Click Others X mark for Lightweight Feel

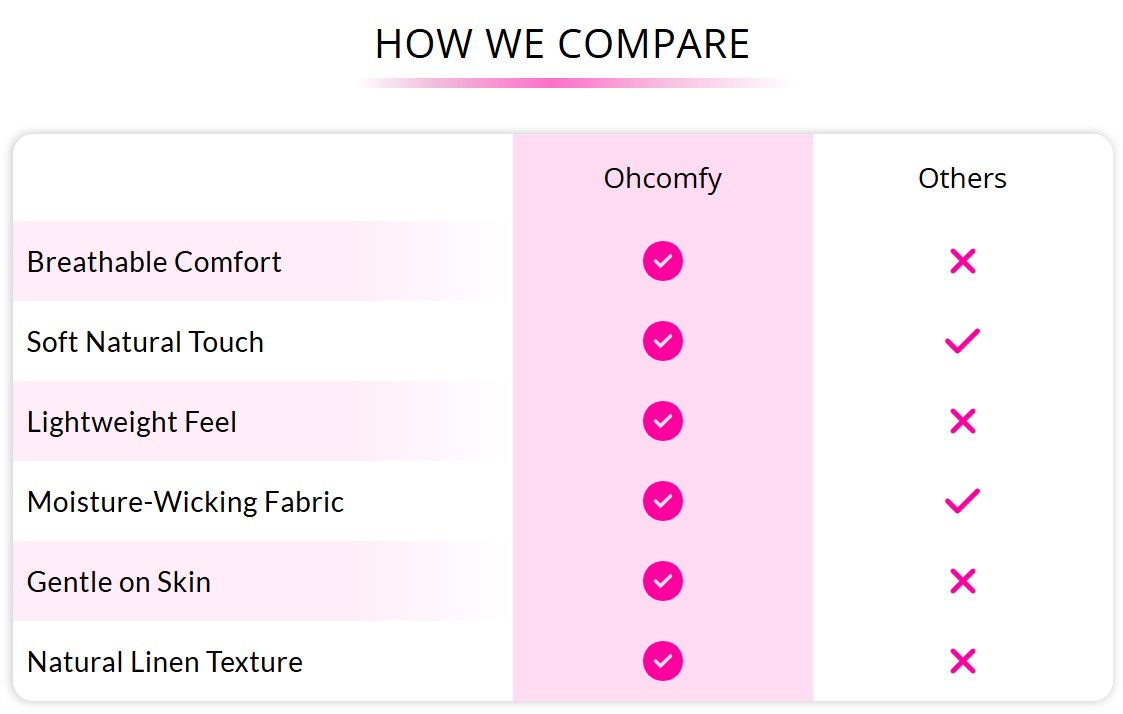(x=963, y=421)
